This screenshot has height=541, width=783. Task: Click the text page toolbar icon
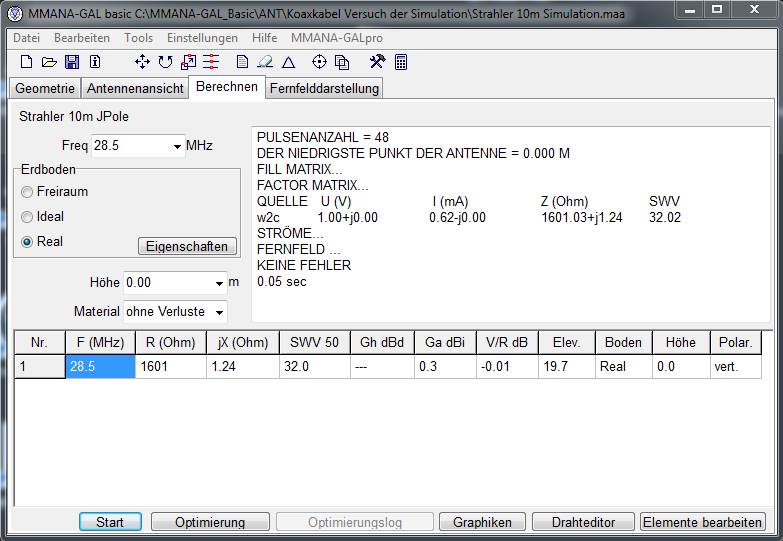point(242,62)
